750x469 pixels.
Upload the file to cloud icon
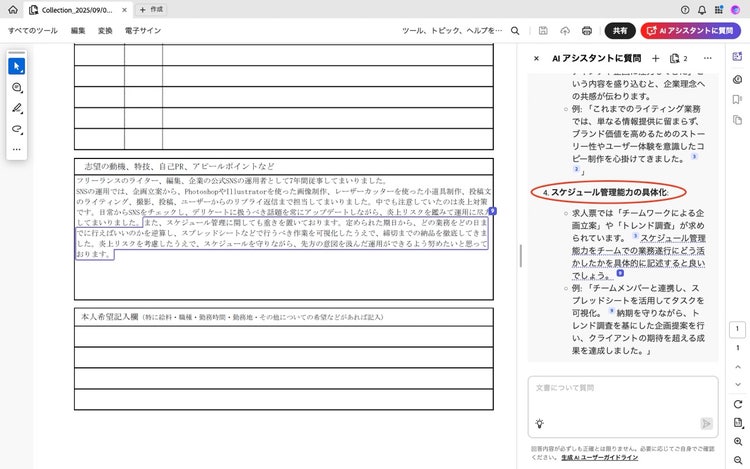(565, 31)
